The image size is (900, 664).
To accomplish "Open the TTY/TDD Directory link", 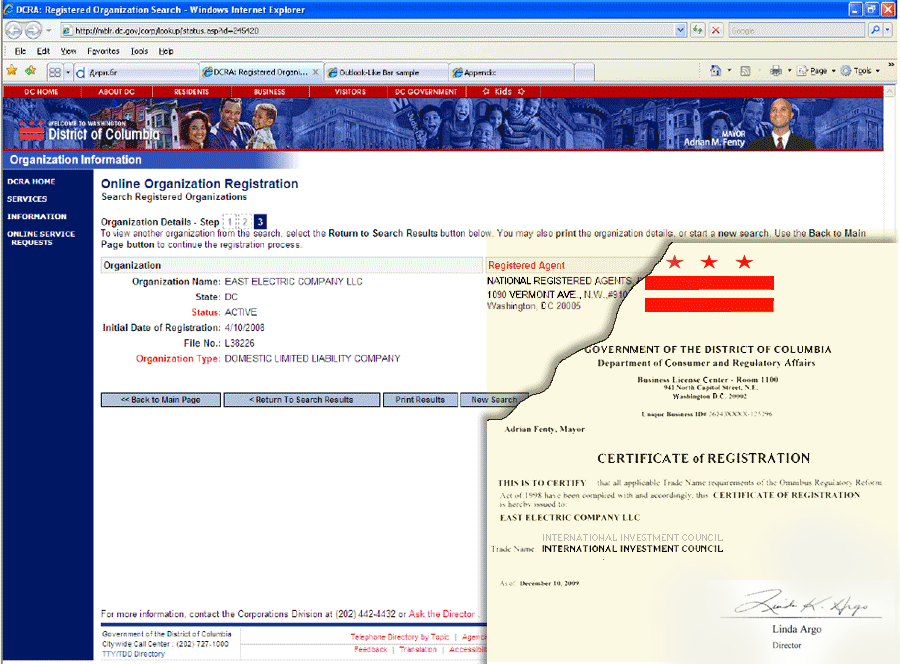I will pos(133,654).
